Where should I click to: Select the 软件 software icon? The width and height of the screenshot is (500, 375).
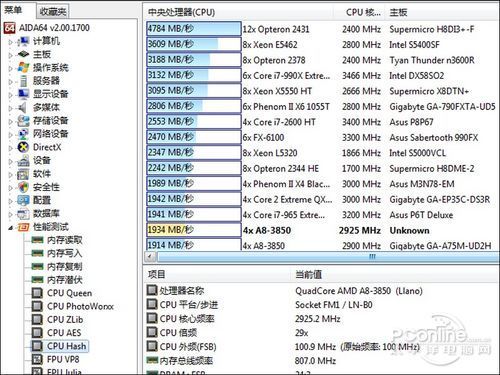click(23, 174)
